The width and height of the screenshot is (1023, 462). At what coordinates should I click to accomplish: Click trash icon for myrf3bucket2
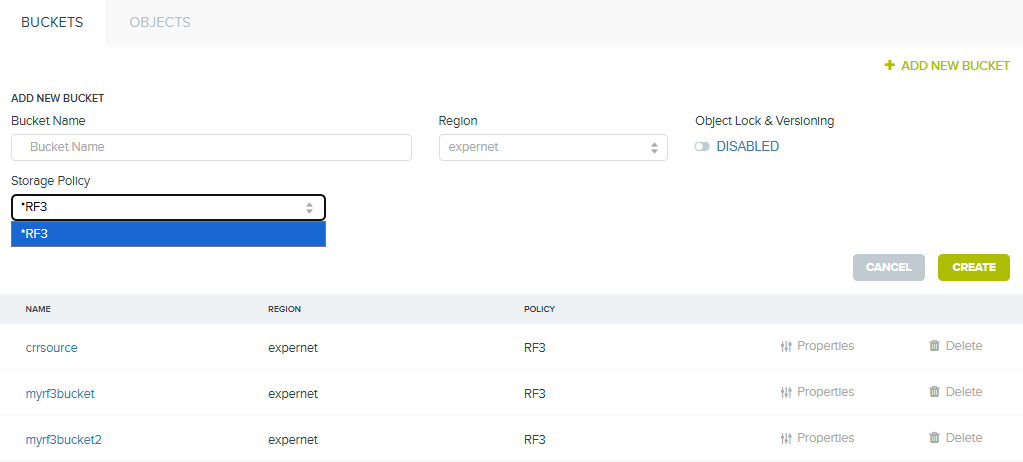point(934,438)
